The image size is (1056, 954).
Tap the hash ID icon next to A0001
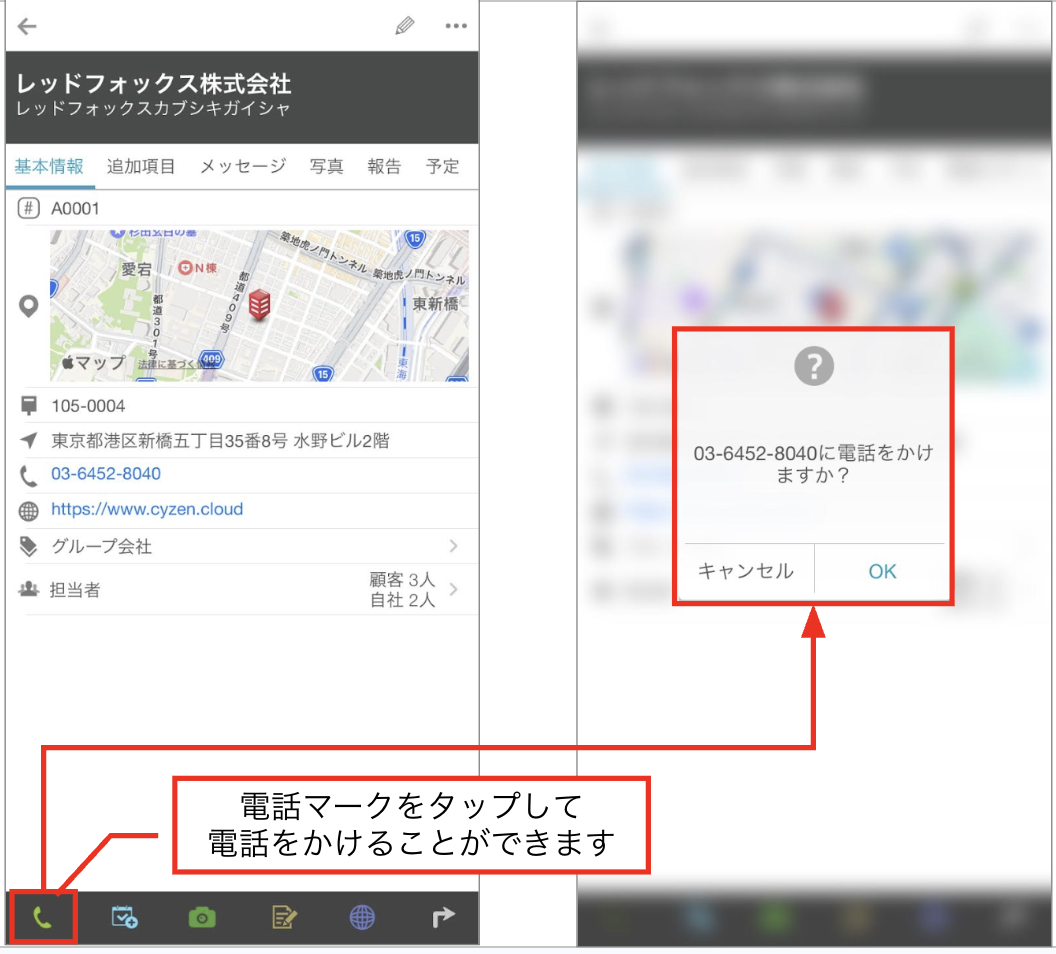pos(28,208)
